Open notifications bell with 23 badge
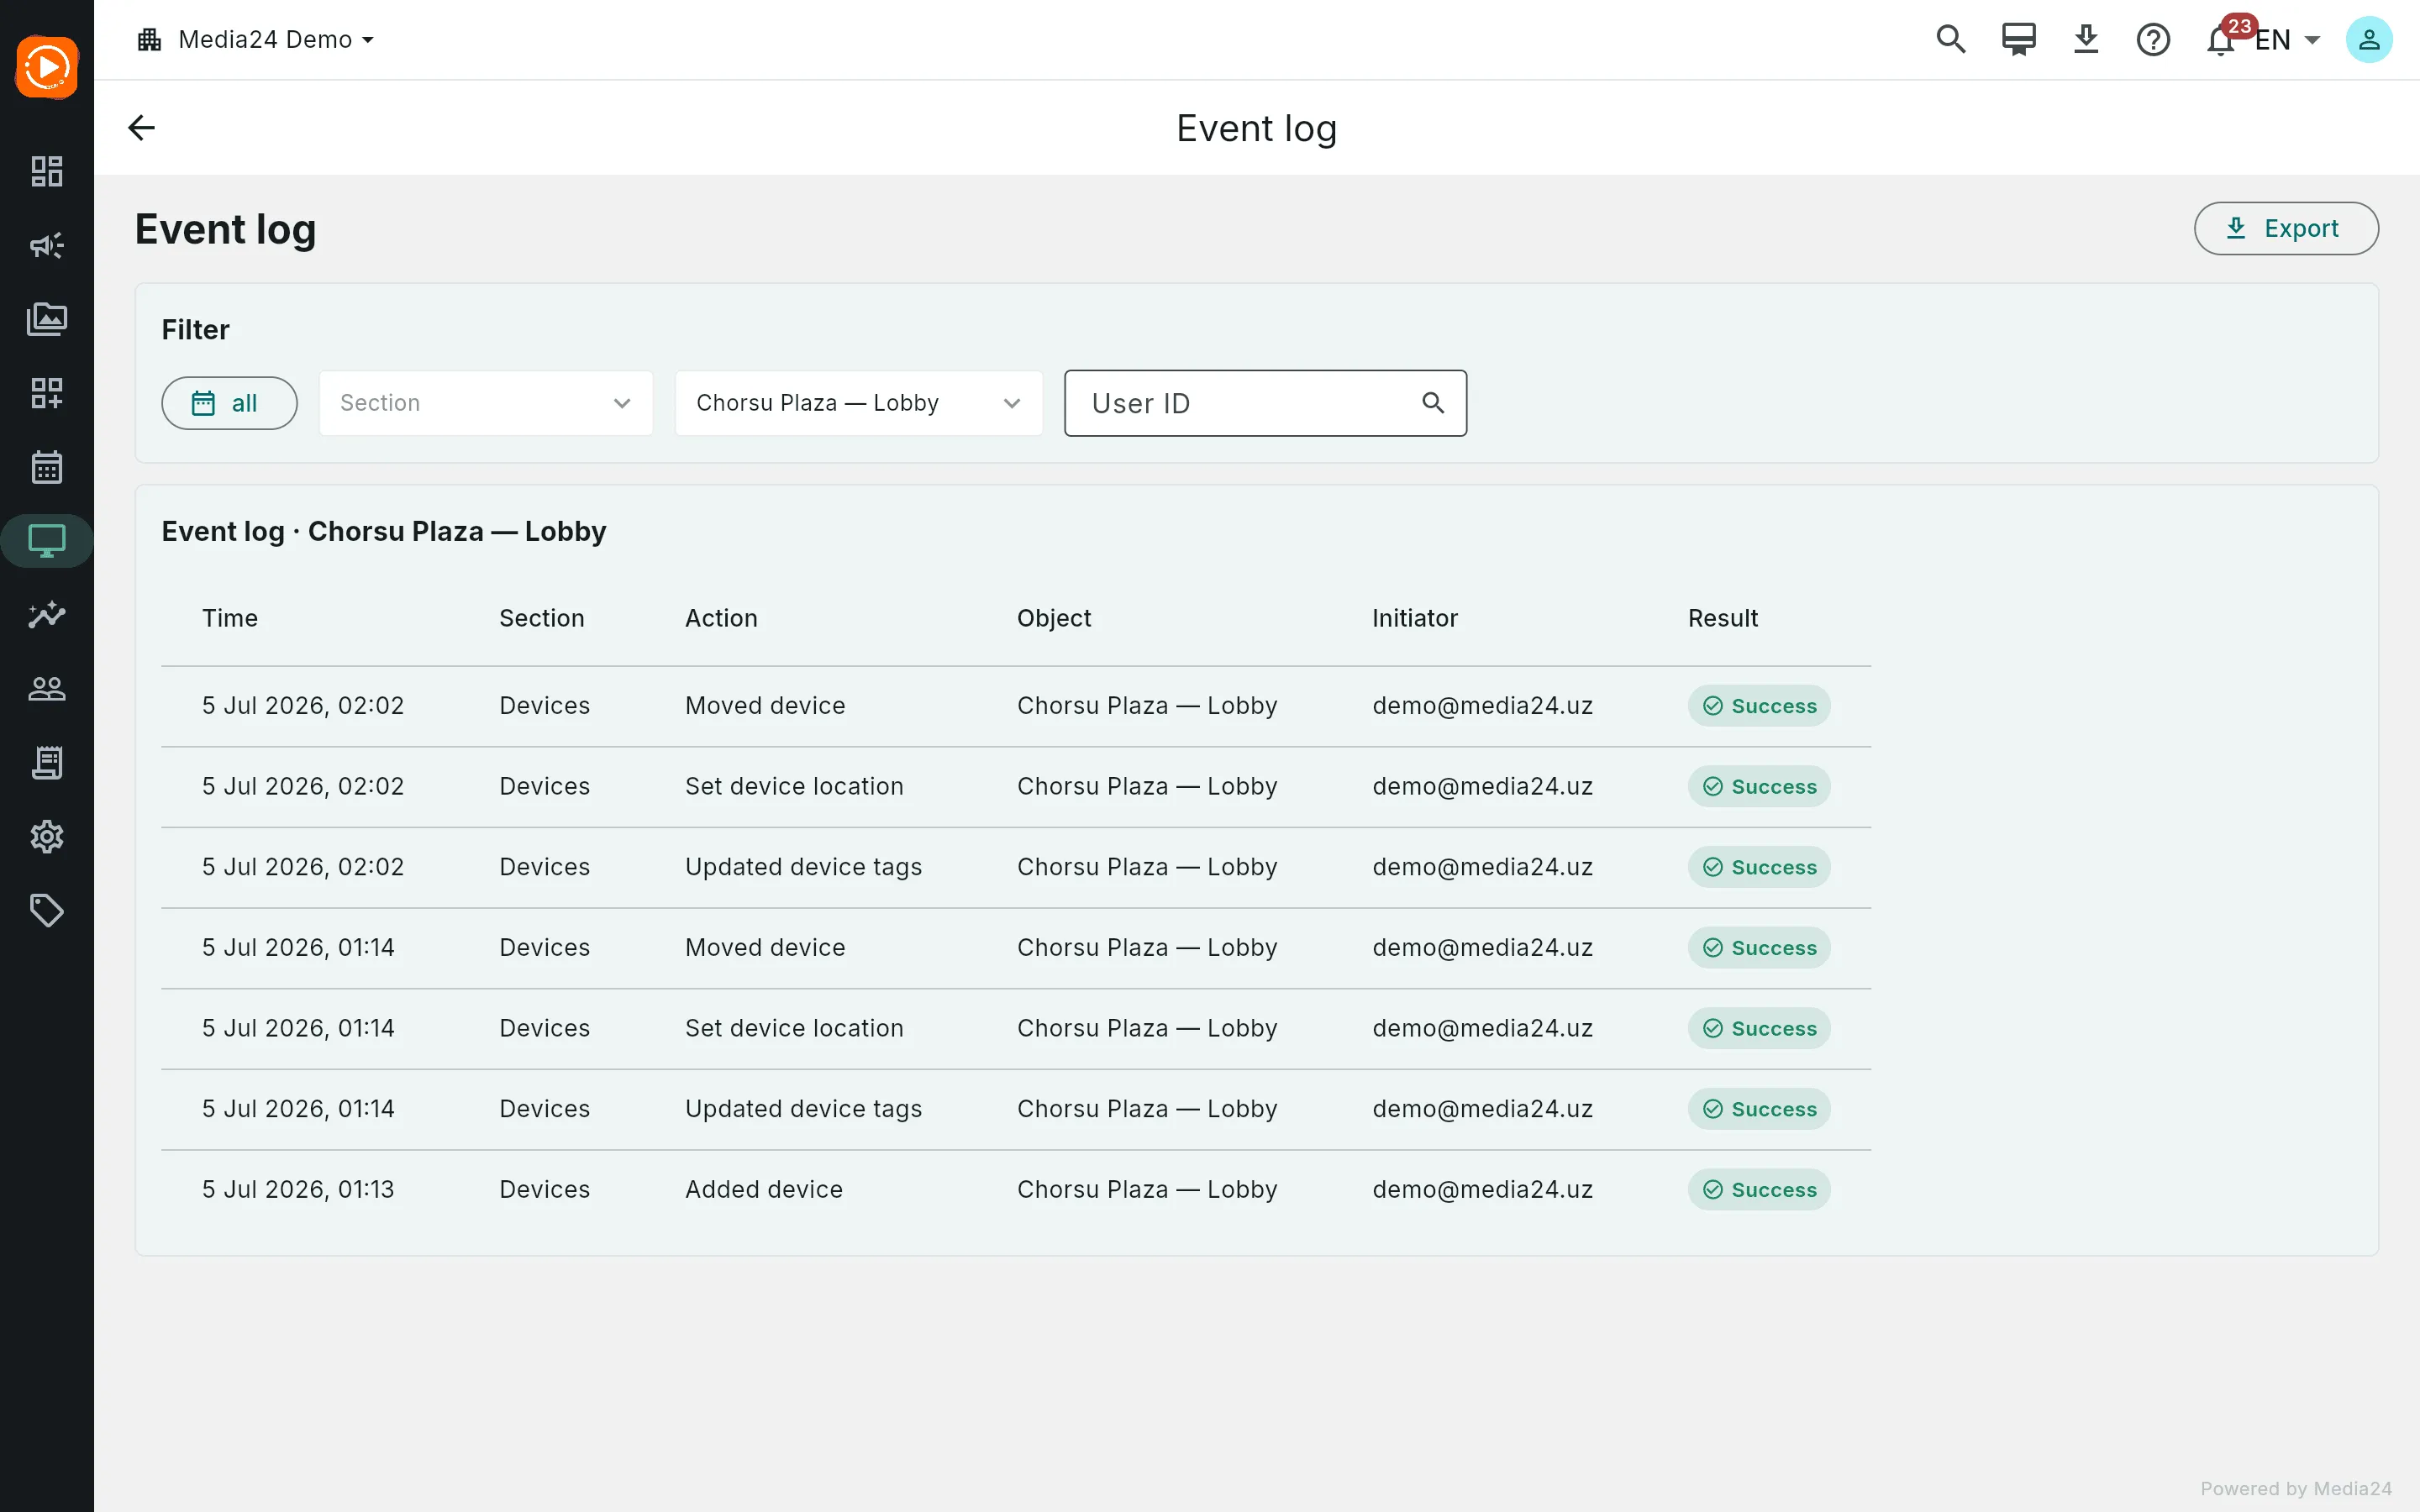The width and height of the screenshot is (2420, 1512). click(2222, 40)
